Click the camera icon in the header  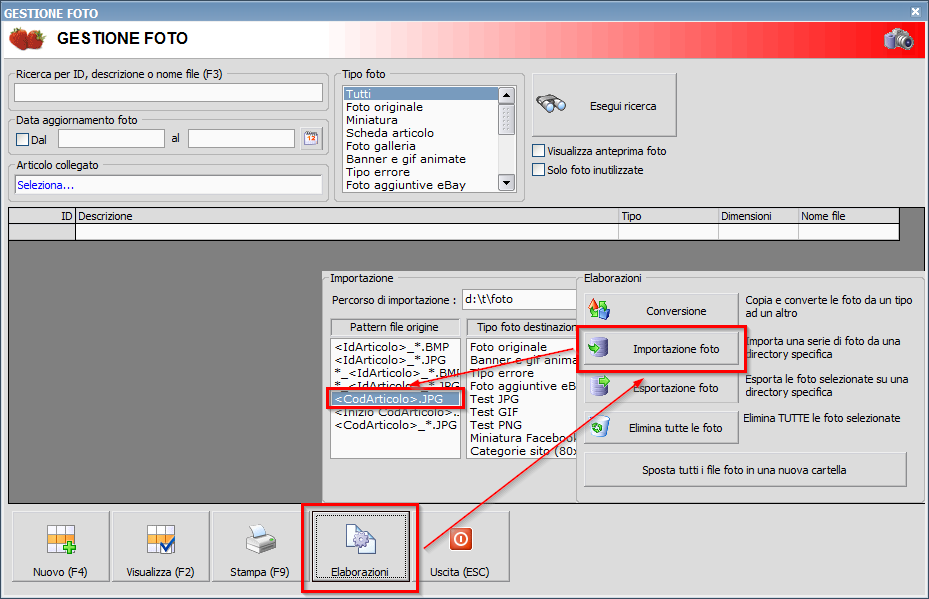click(x=899, y=40)
